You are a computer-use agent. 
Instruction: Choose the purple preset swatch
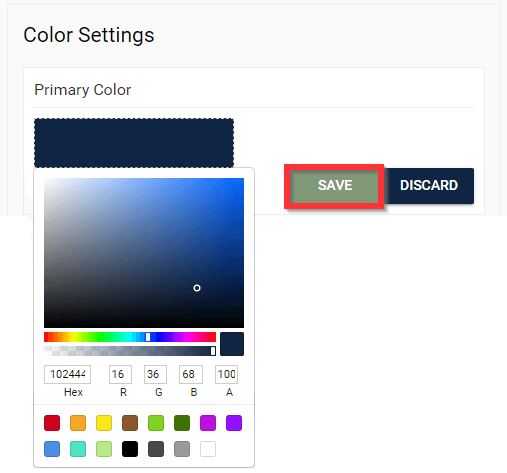(234, 423)
